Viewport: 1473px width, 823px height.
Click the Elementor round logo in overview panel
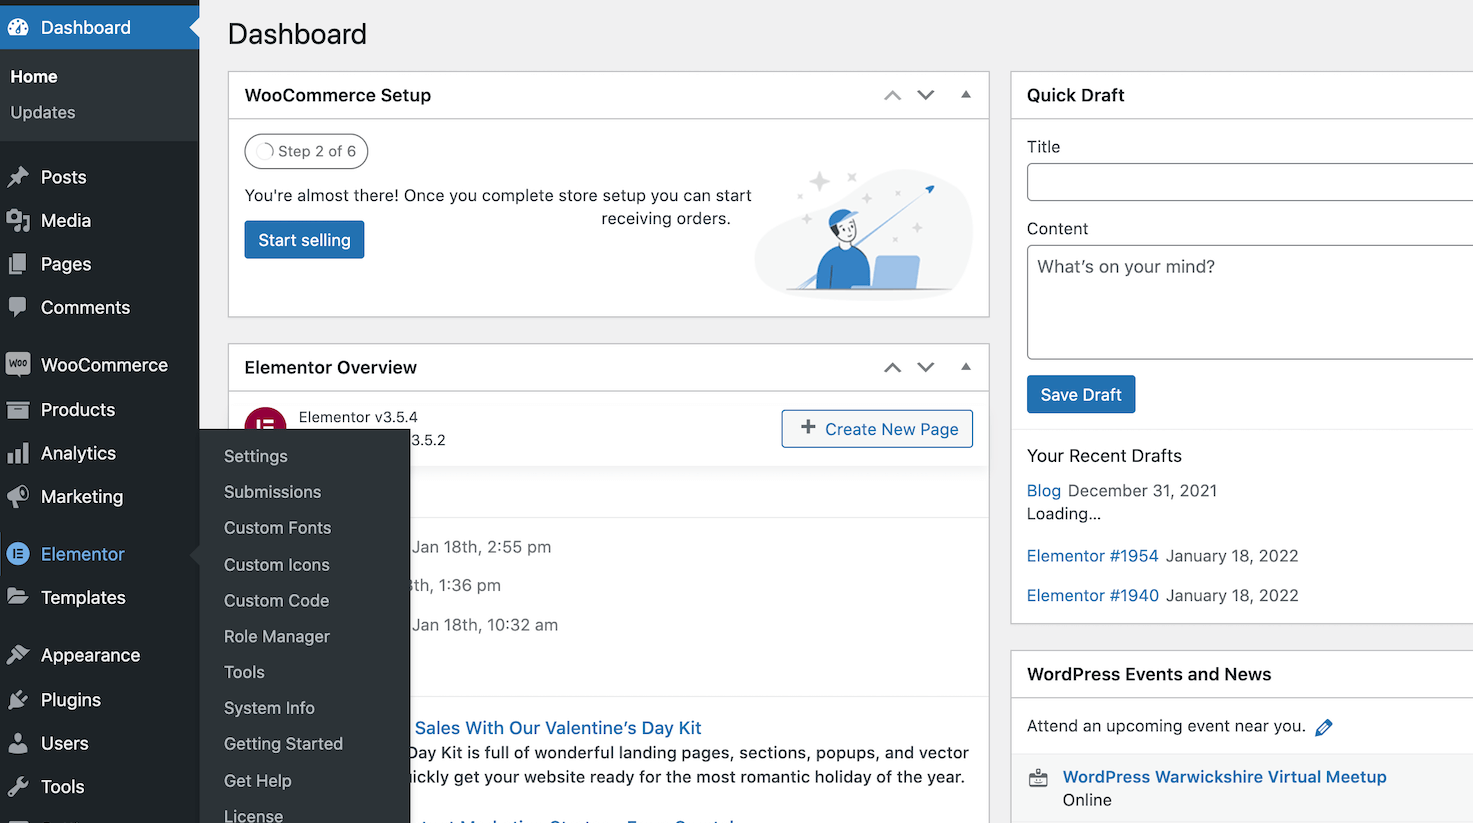click(266, 420)
